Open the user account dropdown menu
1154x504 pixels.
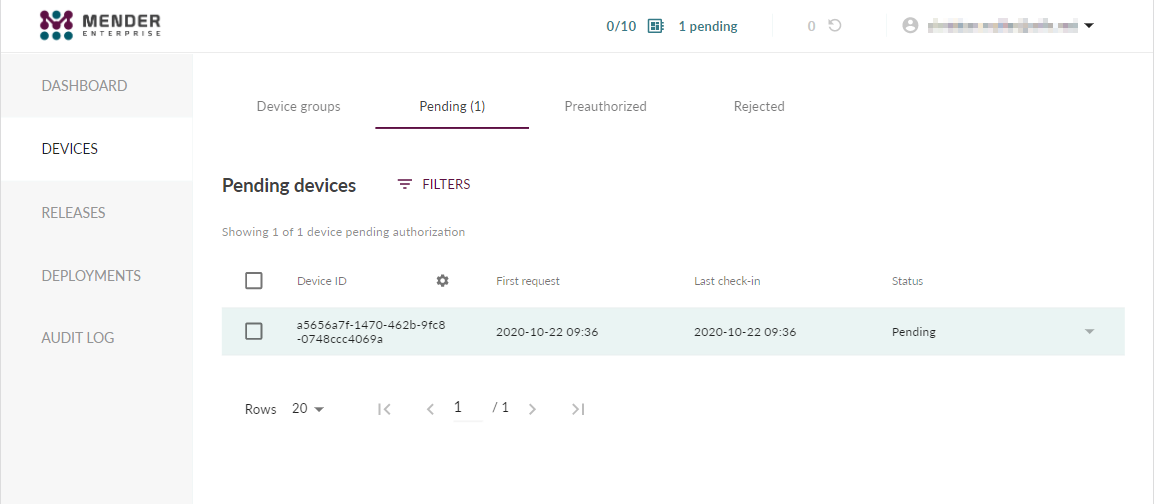coord(1089,26)
